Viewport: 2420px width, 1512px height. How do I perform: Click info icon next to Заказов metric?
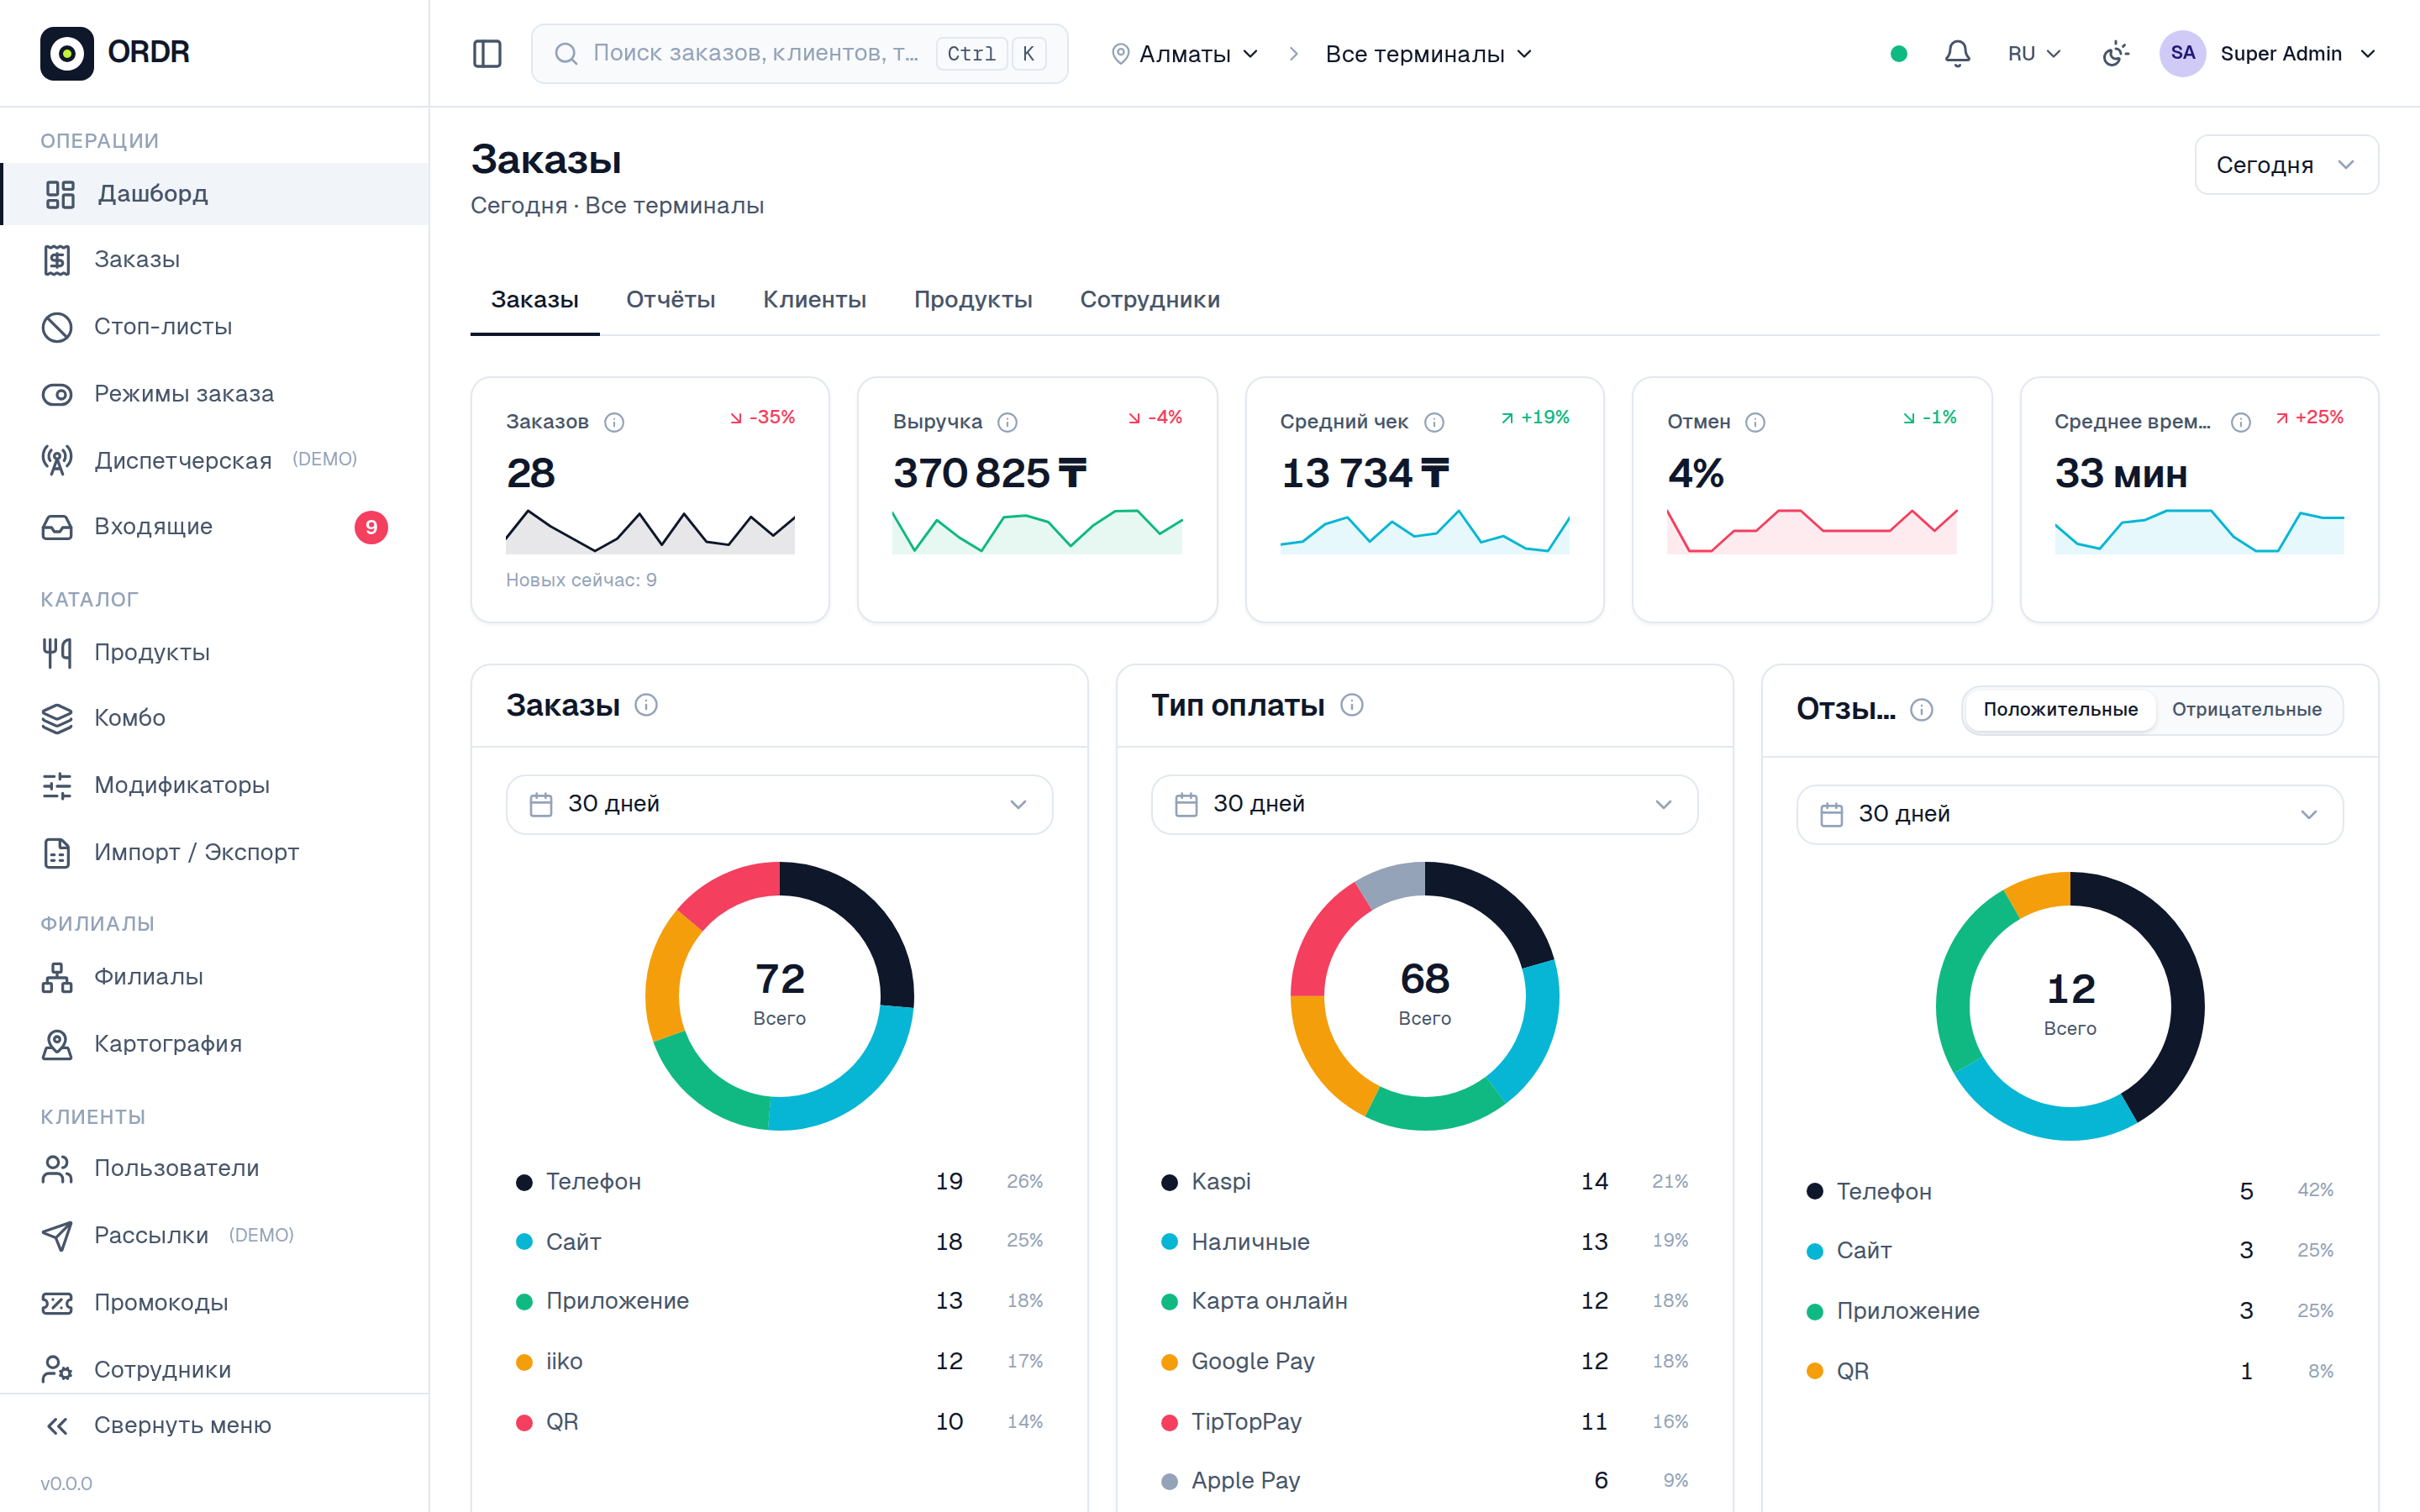[x=614, y=422]
